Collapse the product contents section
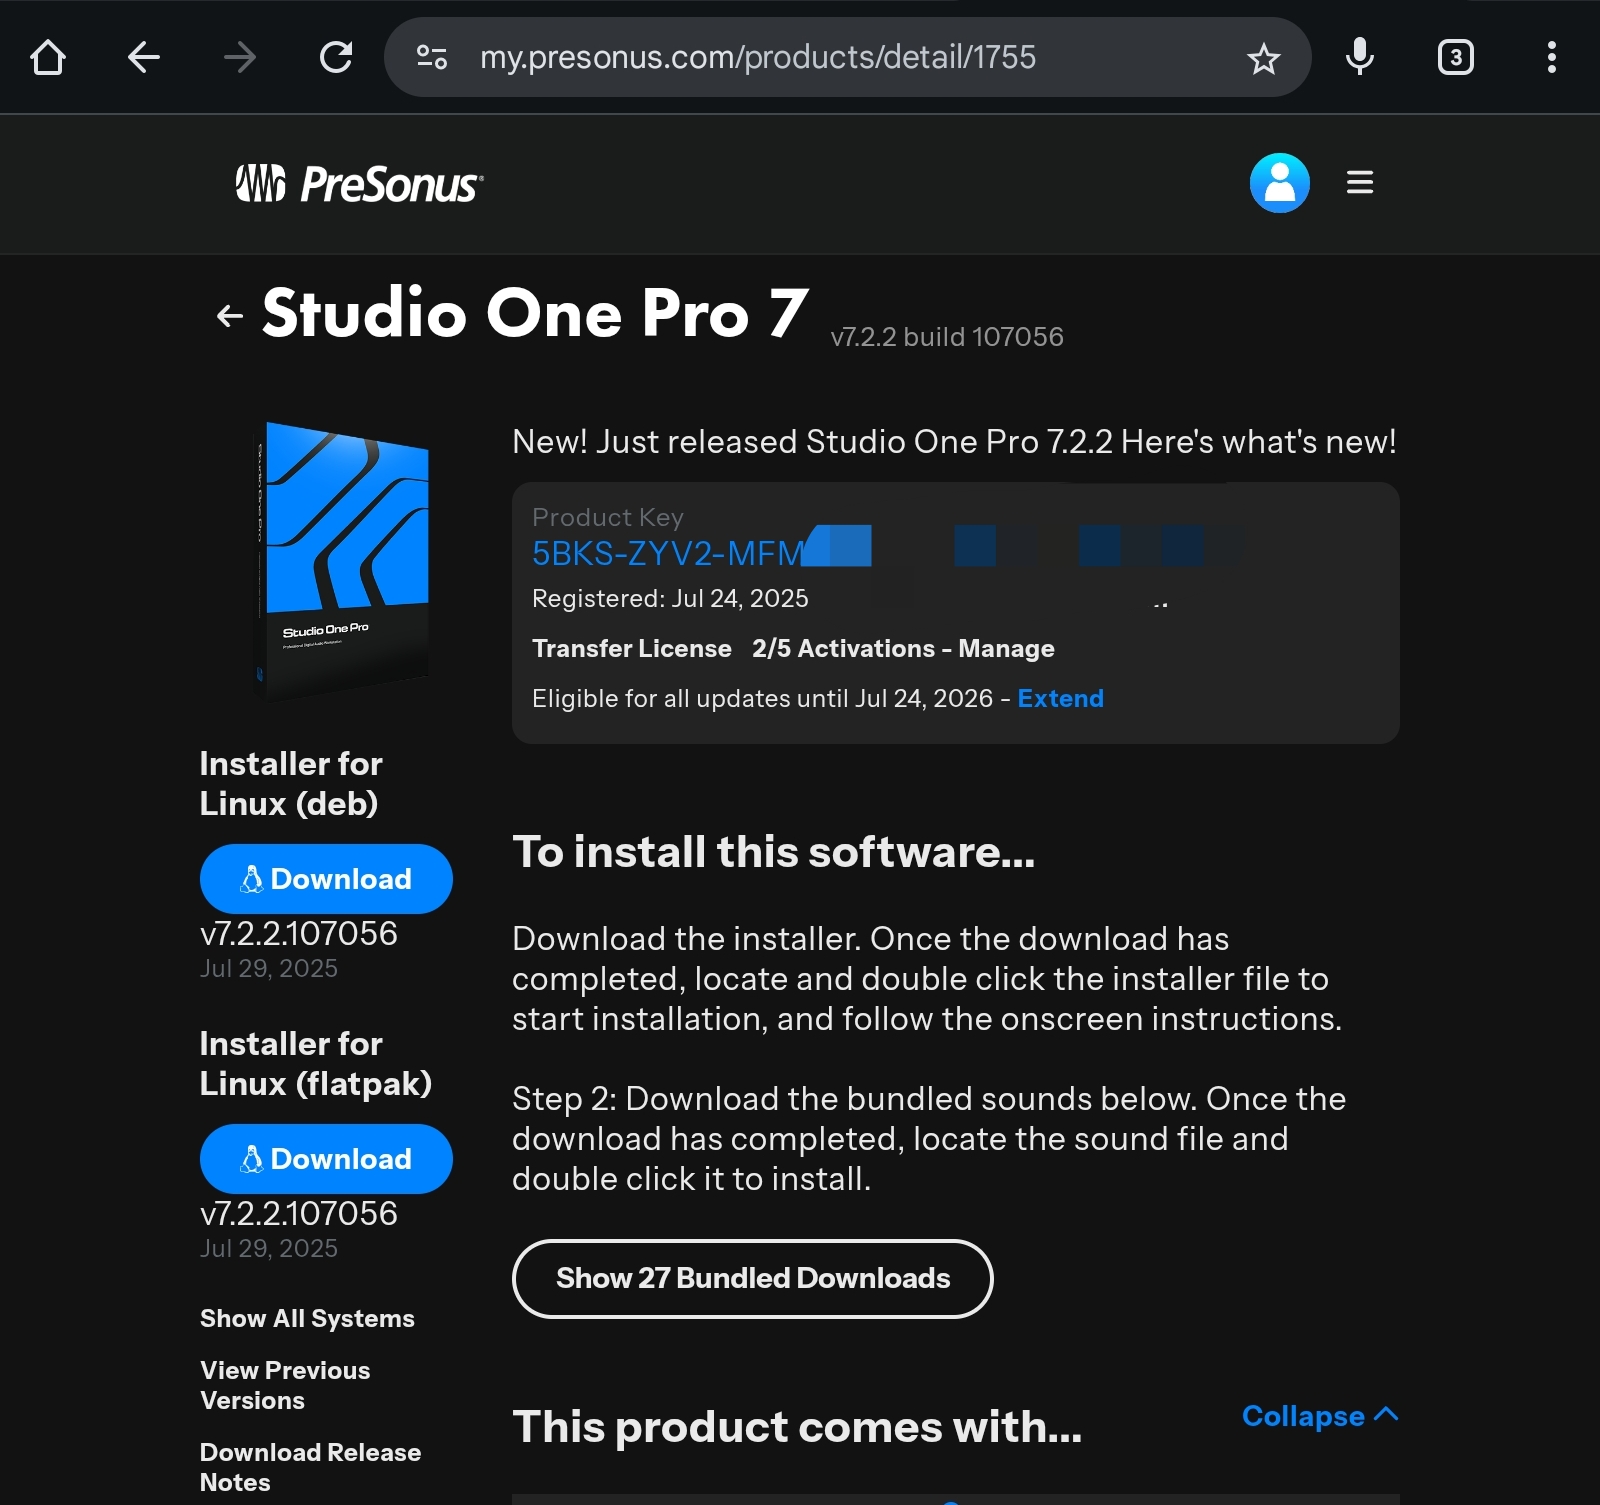 click(1320, 1416)
